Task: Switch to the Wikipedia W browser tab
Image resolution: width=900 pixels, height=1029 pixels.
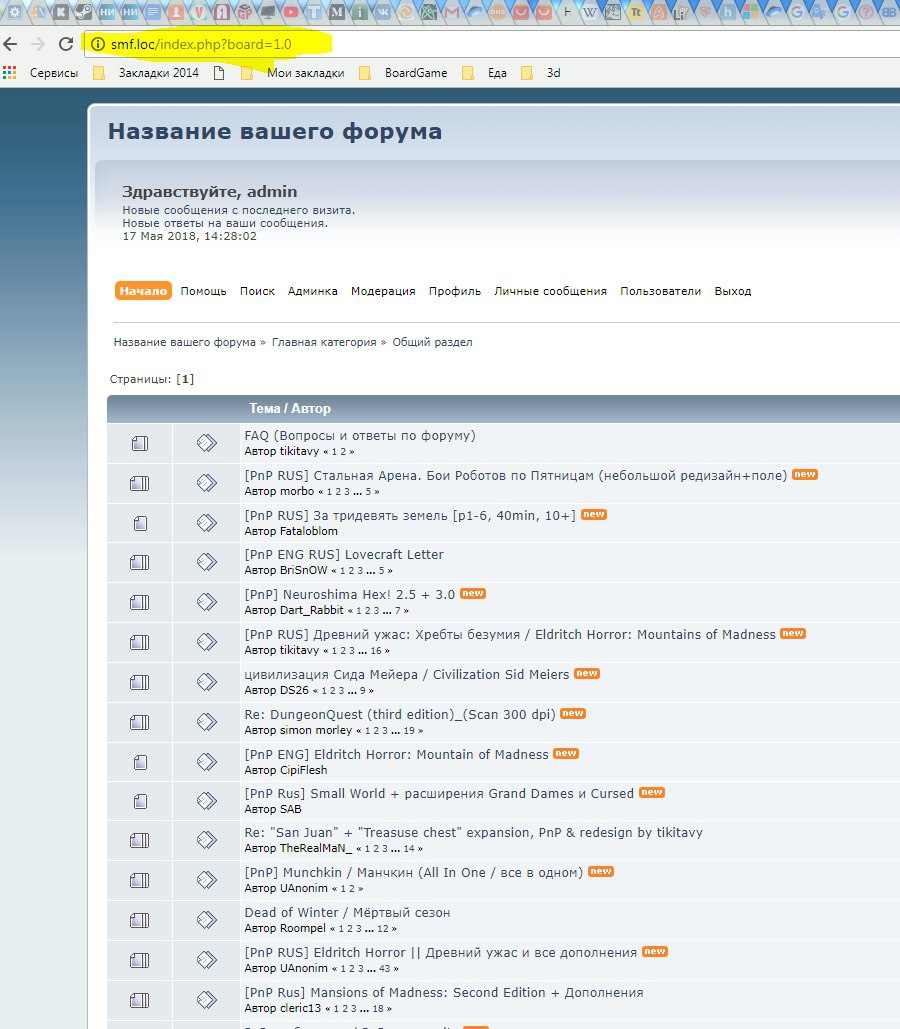Action: (x=589, y=11)
